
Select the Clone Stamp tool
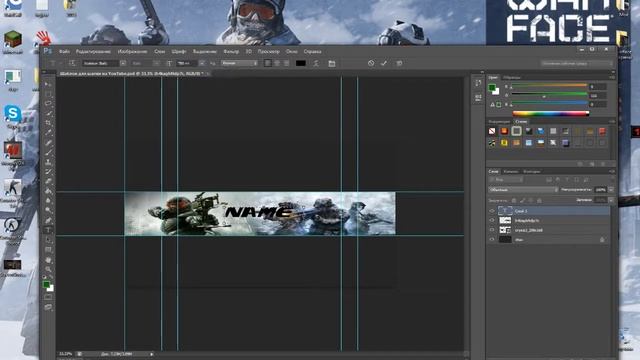tap(48, 162)
